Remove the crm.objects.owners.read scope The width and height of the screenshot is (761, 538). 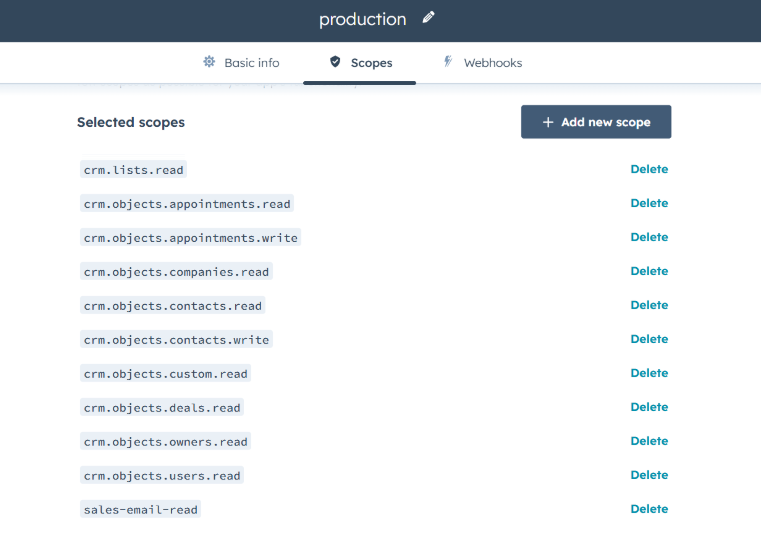pos(648,442)
